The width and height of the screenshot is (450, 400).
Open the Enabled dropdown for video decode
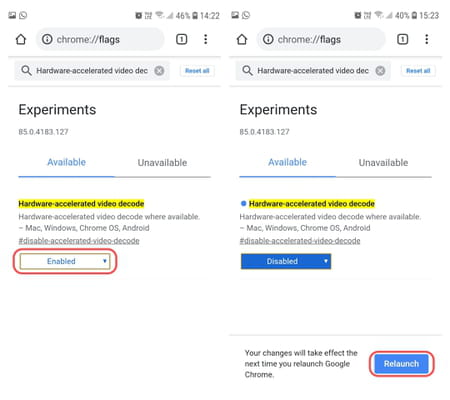[65, 261]
